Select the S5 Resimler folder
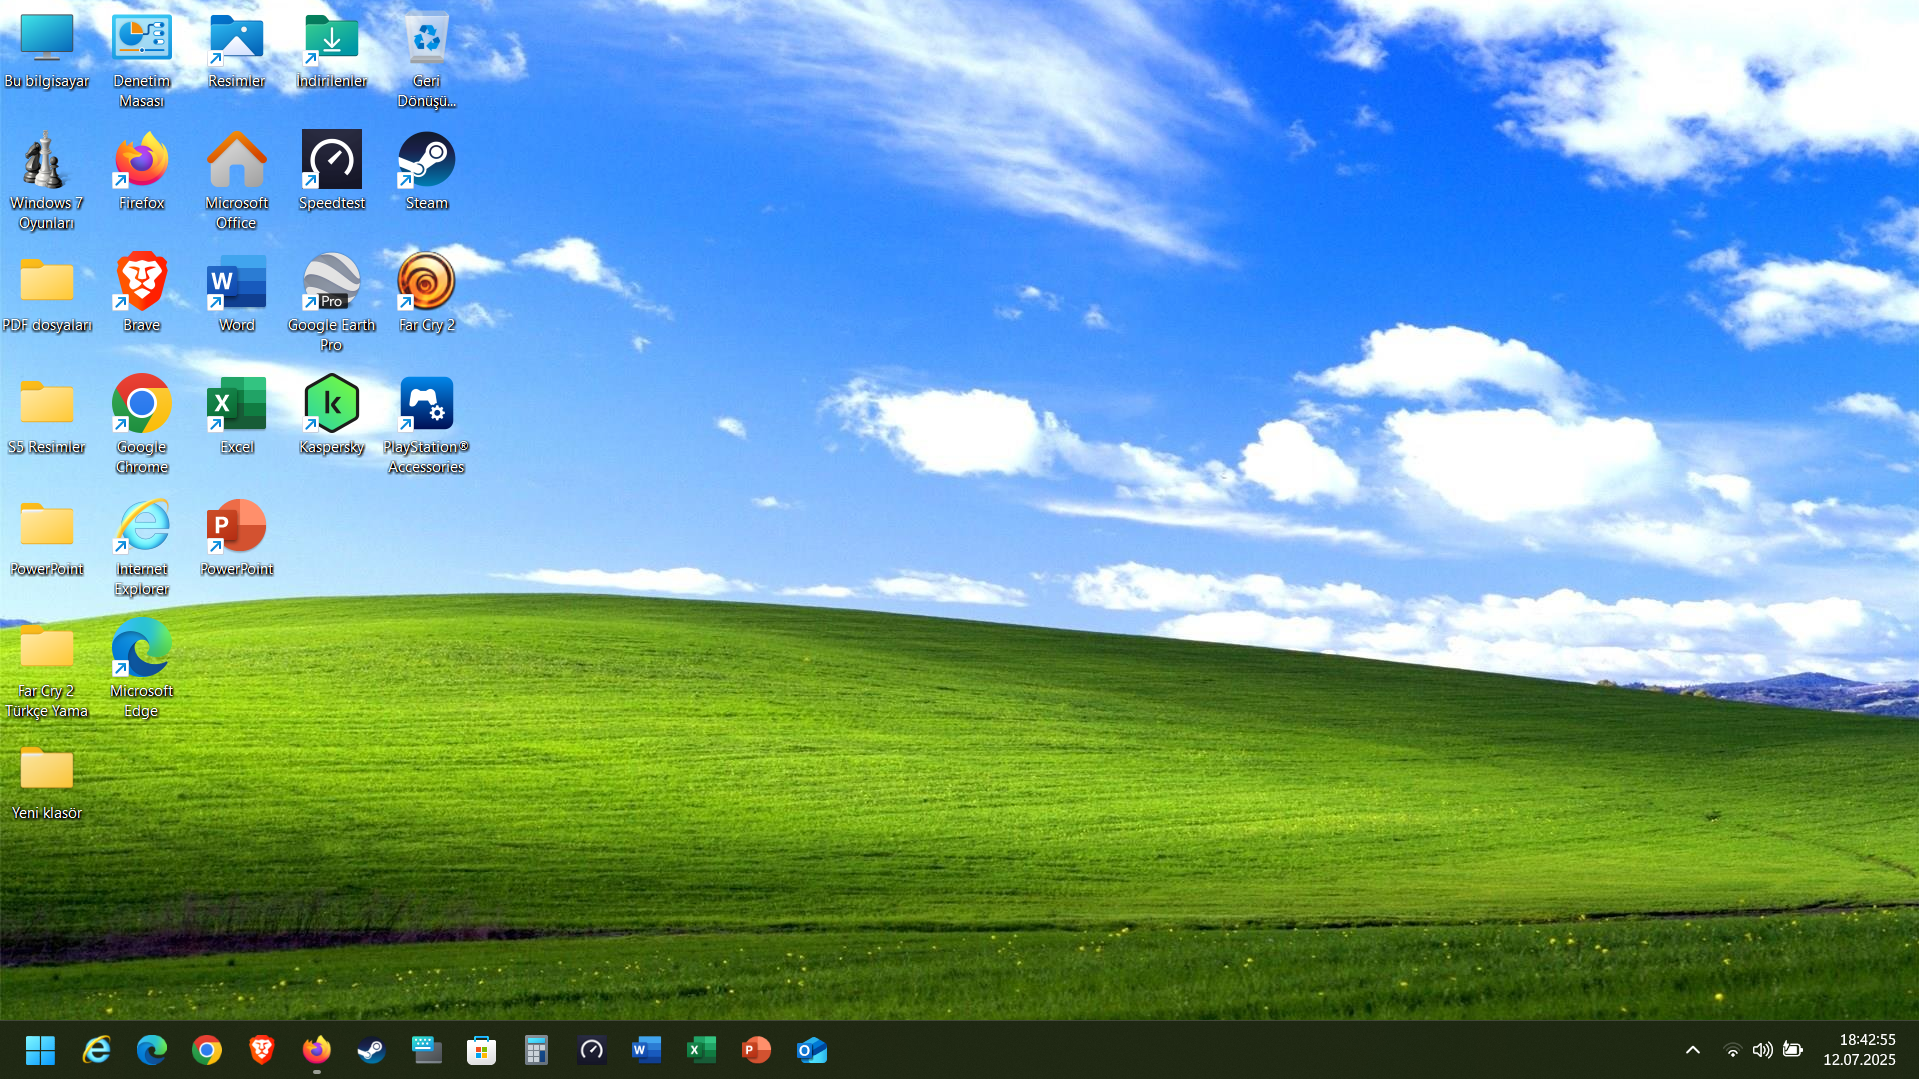Viewport: 1919px width, 1079px height. [47, 417]
